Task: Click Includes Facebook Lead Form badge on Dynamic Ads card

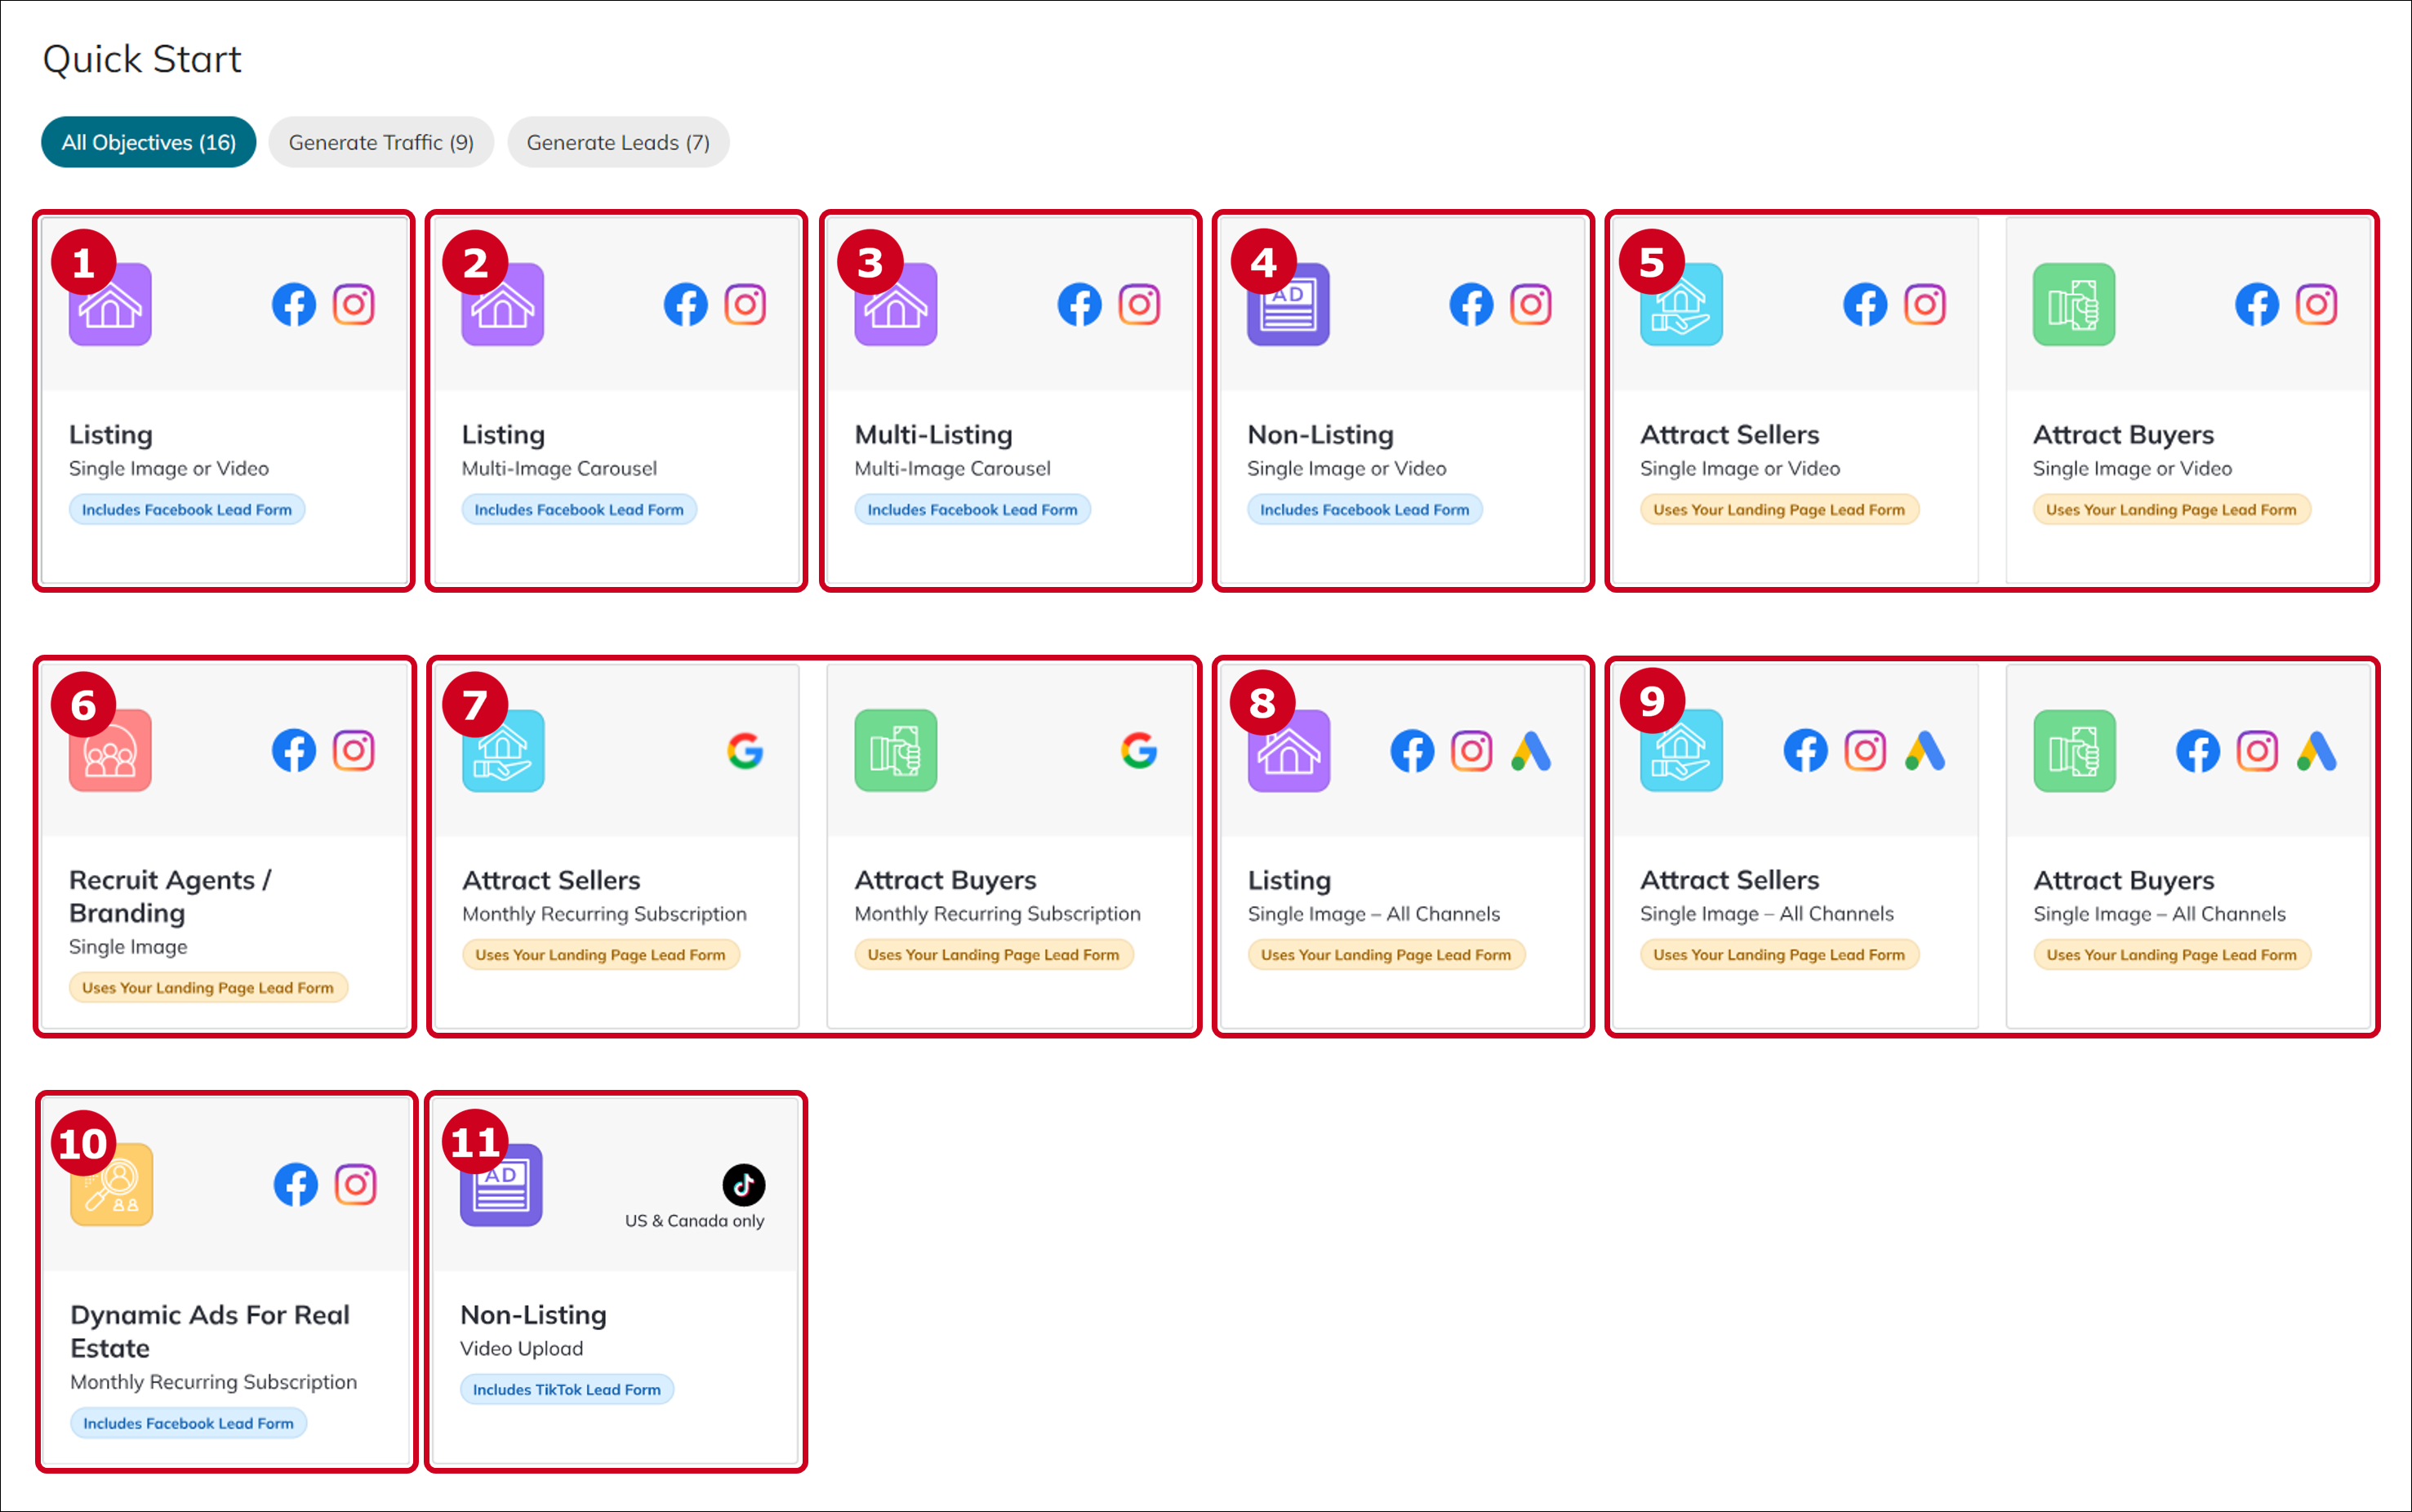Action: pos(188,1422)
